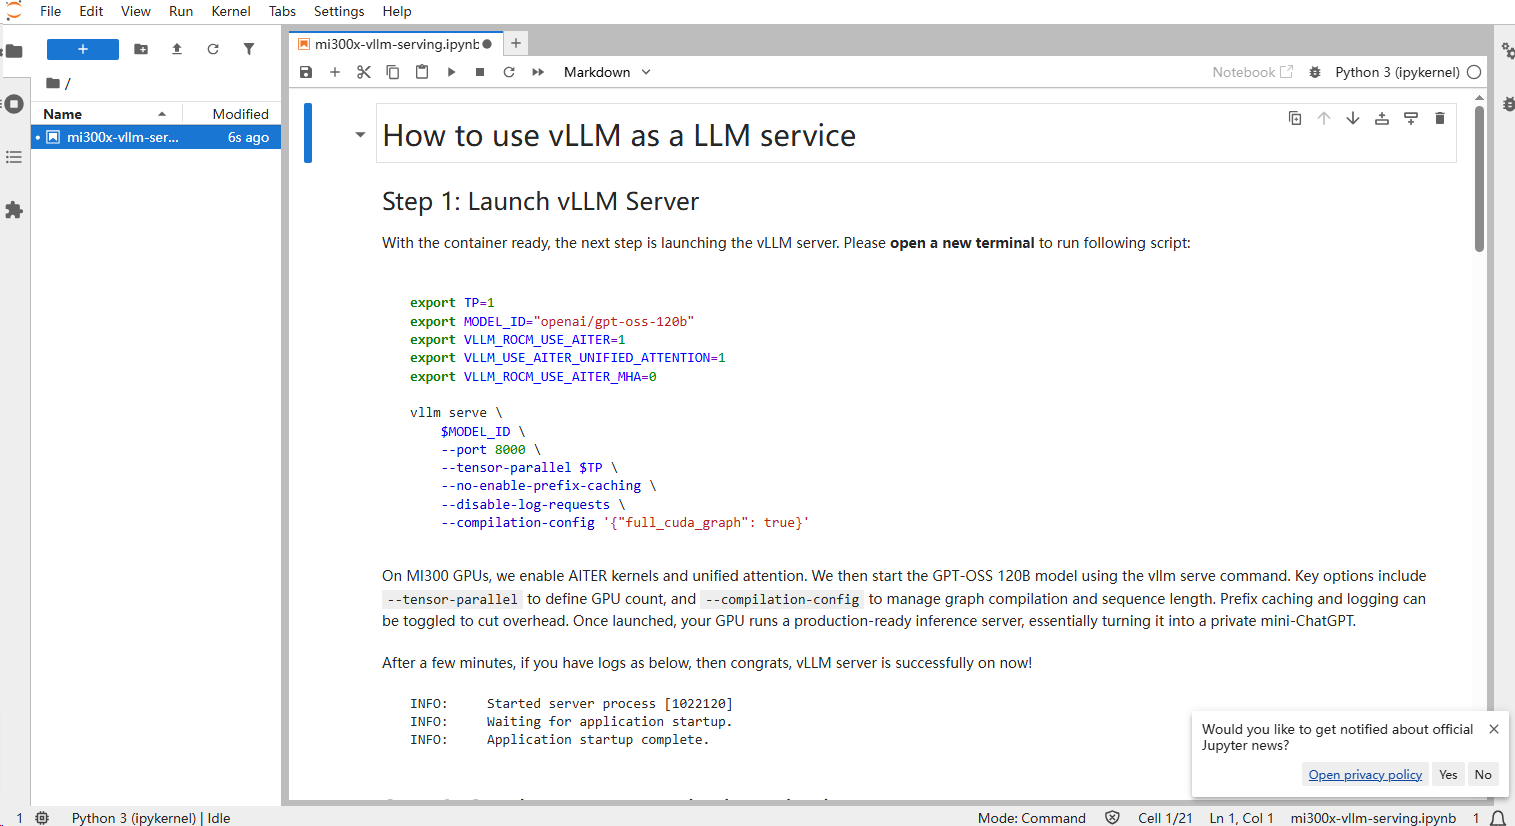Open the File Browser sidebar panel
Image resolution: width=1515 pixels, height=826 pixels.
13,51
